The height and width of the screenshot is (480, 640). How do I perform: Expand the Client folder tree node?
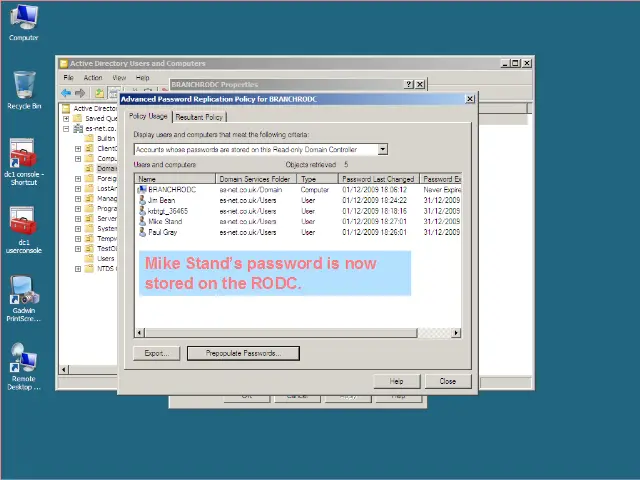coord(78,149)
